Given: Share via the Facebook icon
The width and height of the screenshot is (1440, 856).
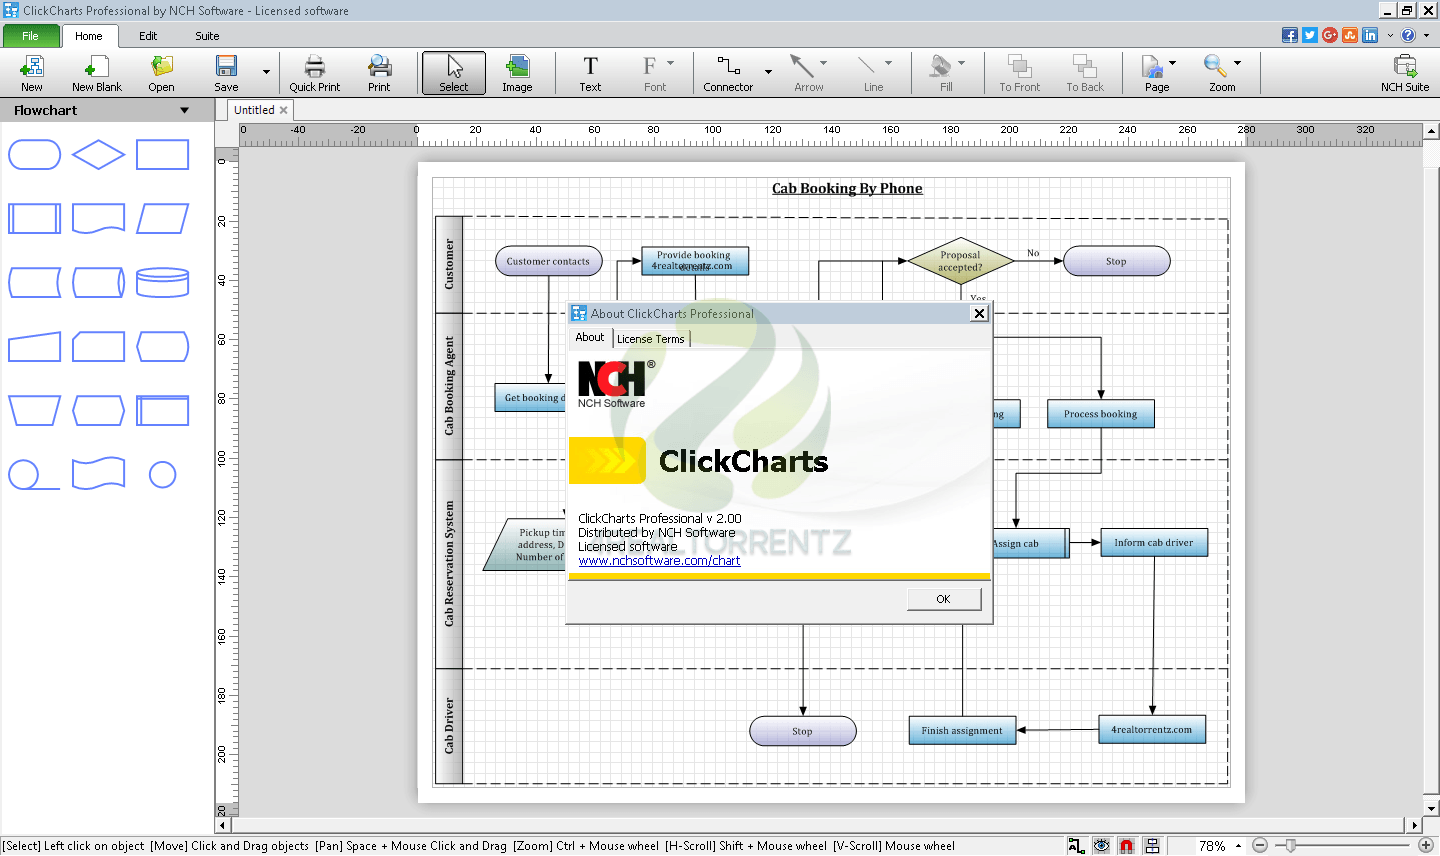Looking at the screenshot, I should click(1290, 35).
